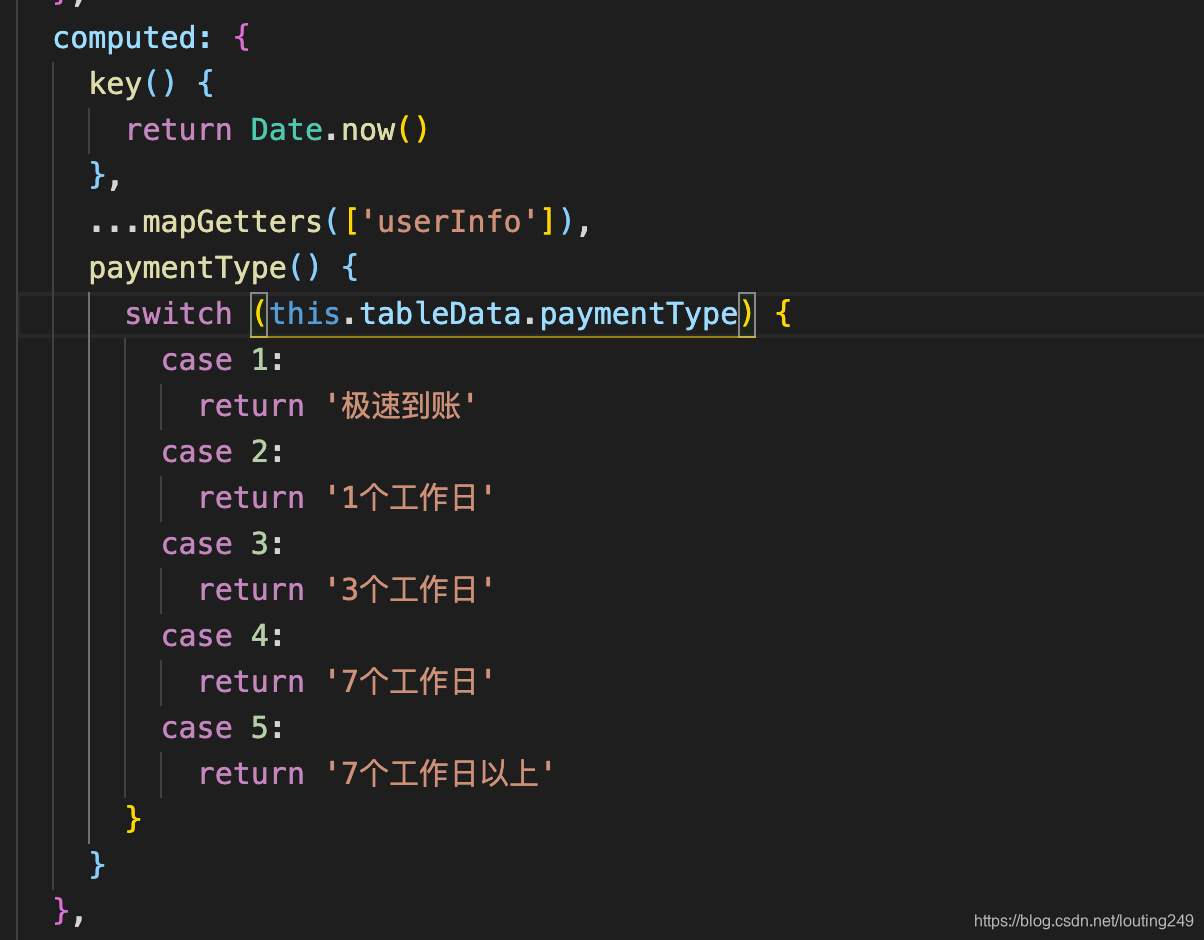The image size is (1204, 940).
Task: Click the case 2: line
Action: click(223, 452)
